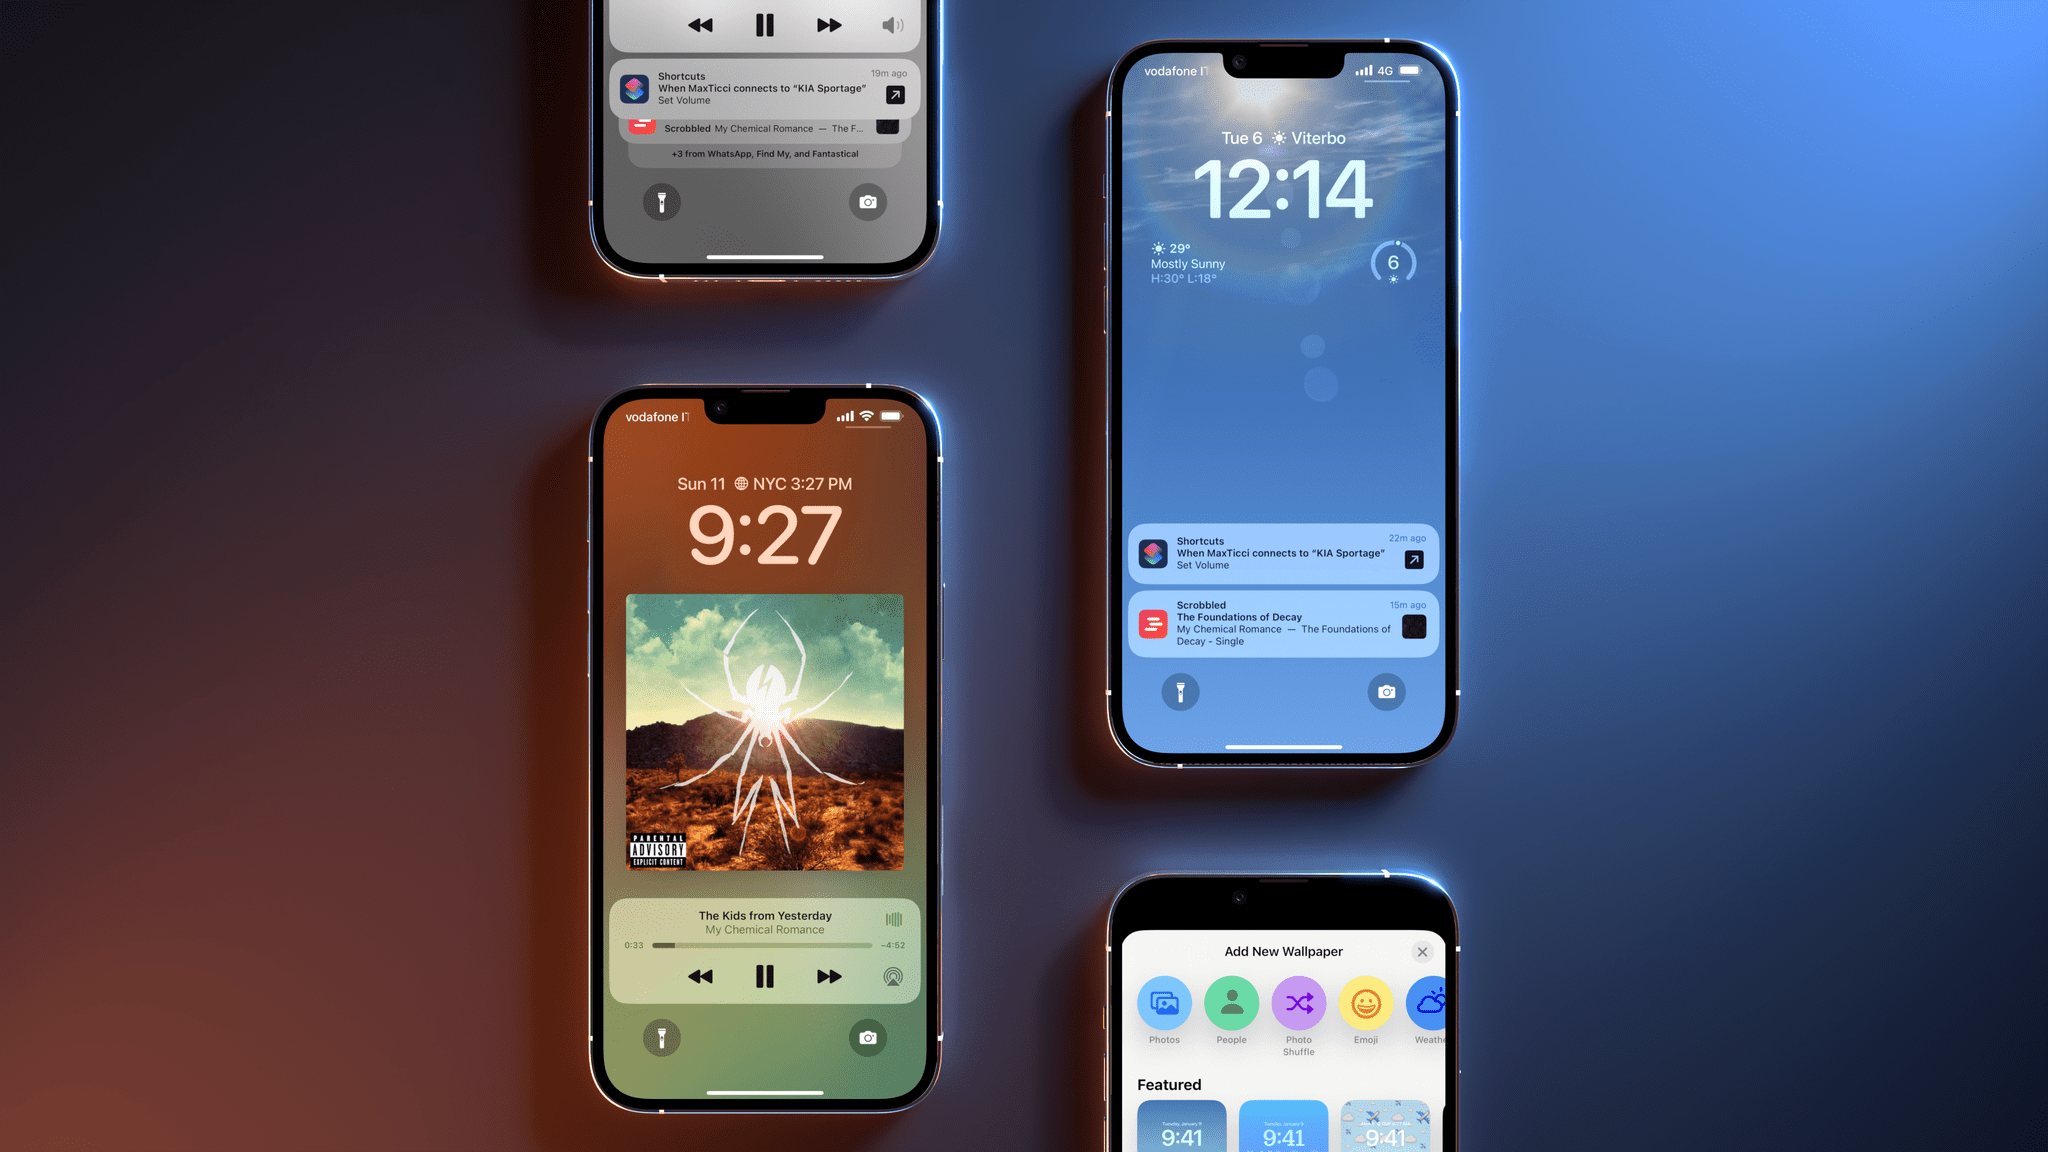Rewind track in My Chemical Romance player
The height and width of the screenshot is (1152, 2048).
(x=700, y=976)
